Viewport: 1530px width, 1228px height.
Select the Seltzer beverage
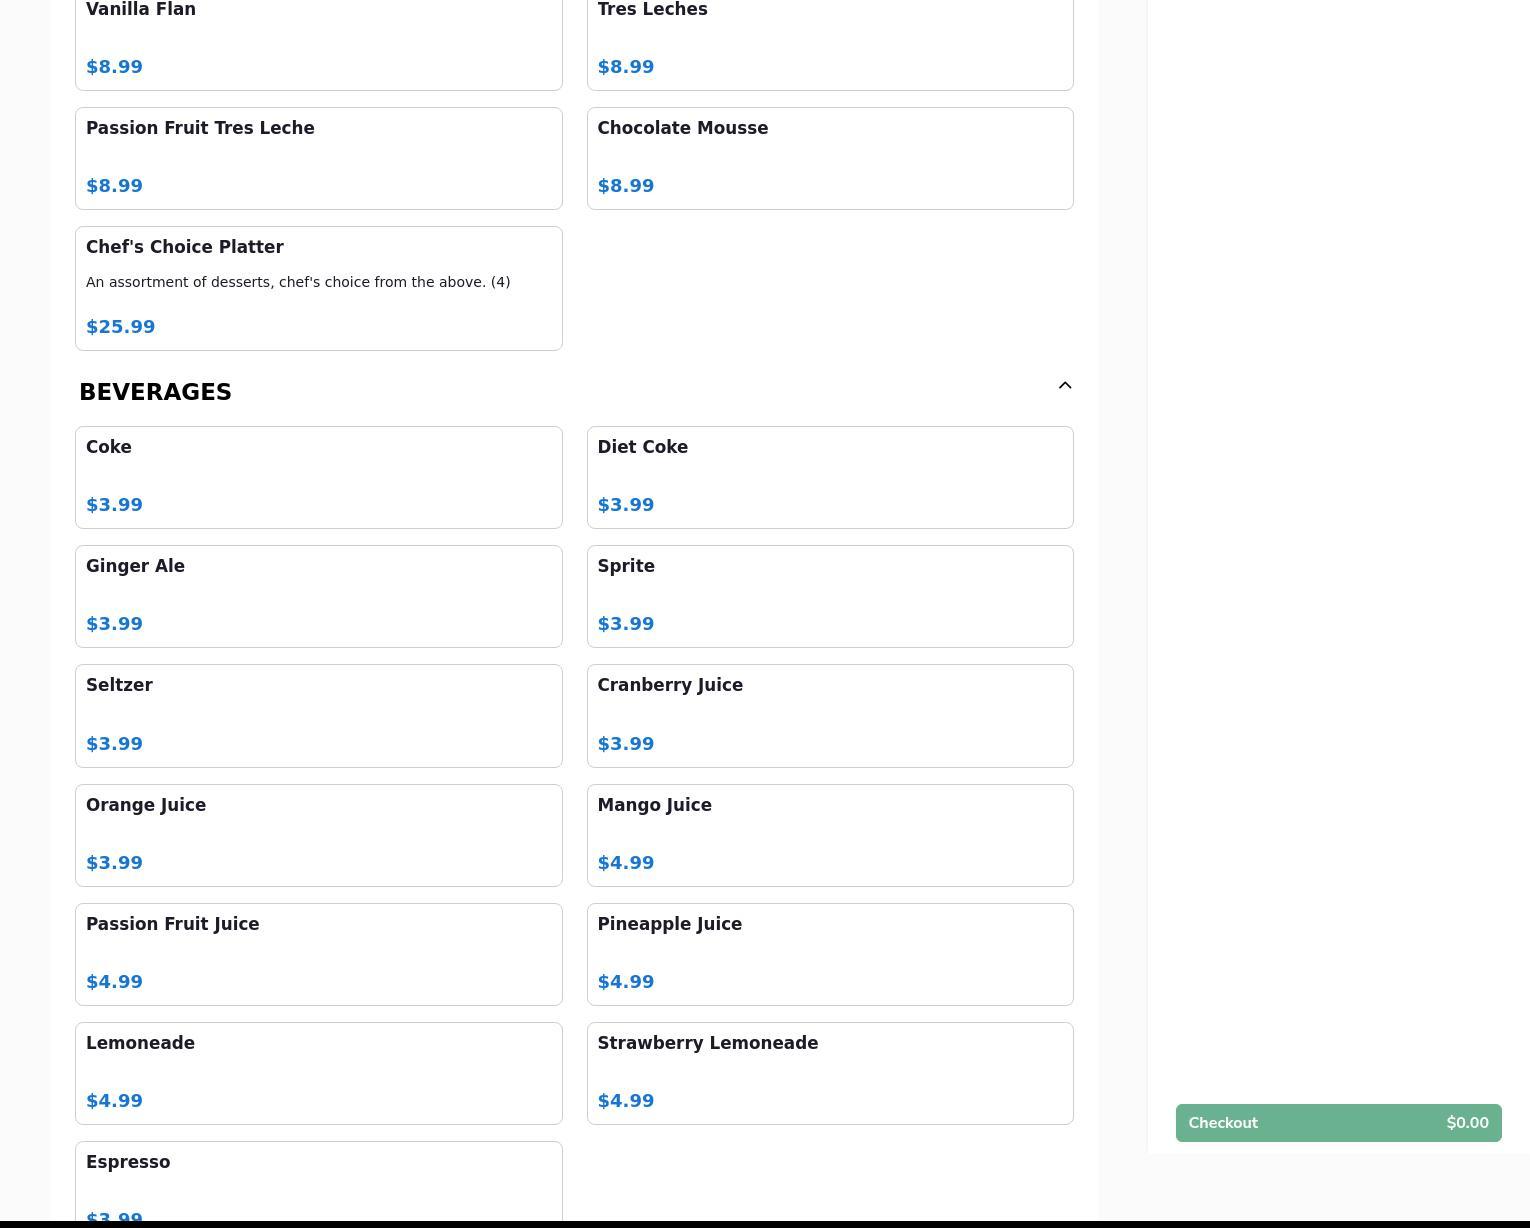coord(319,716)
